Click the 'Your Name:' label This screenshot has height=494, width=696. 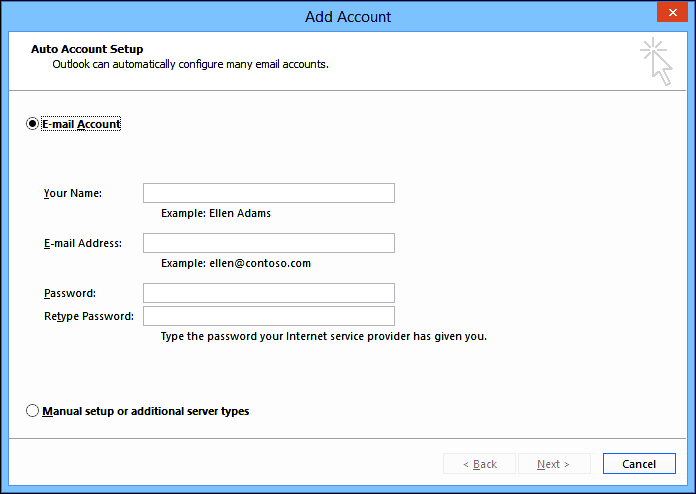point(73,194)
